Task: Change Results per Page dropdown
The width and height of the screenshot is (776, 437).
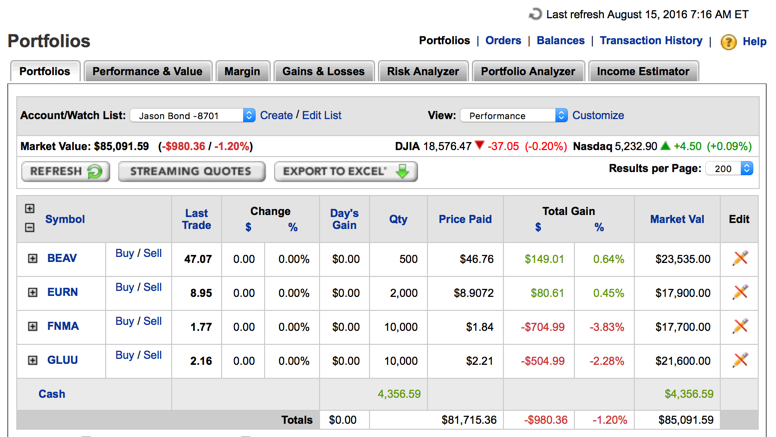Action: pos(729,169)
